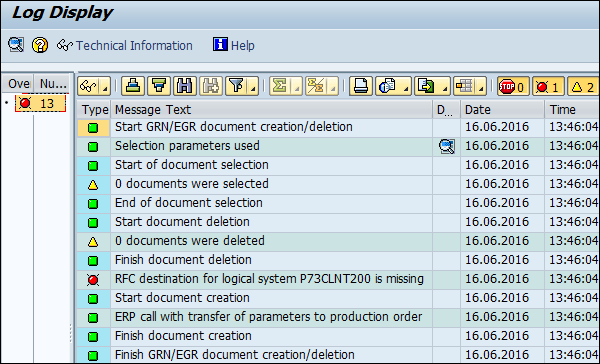Click the Export icon
This screenshot has width=600, height=364.
pyautogui.click(x=427, y=86)
